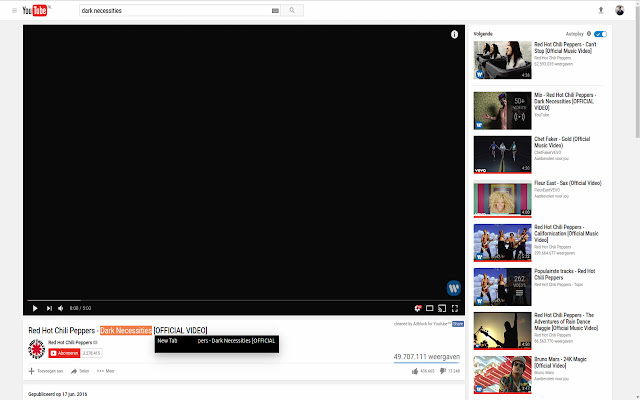
Task: Open Fleur East Sax thumbnail
Action: coord(502,199)
